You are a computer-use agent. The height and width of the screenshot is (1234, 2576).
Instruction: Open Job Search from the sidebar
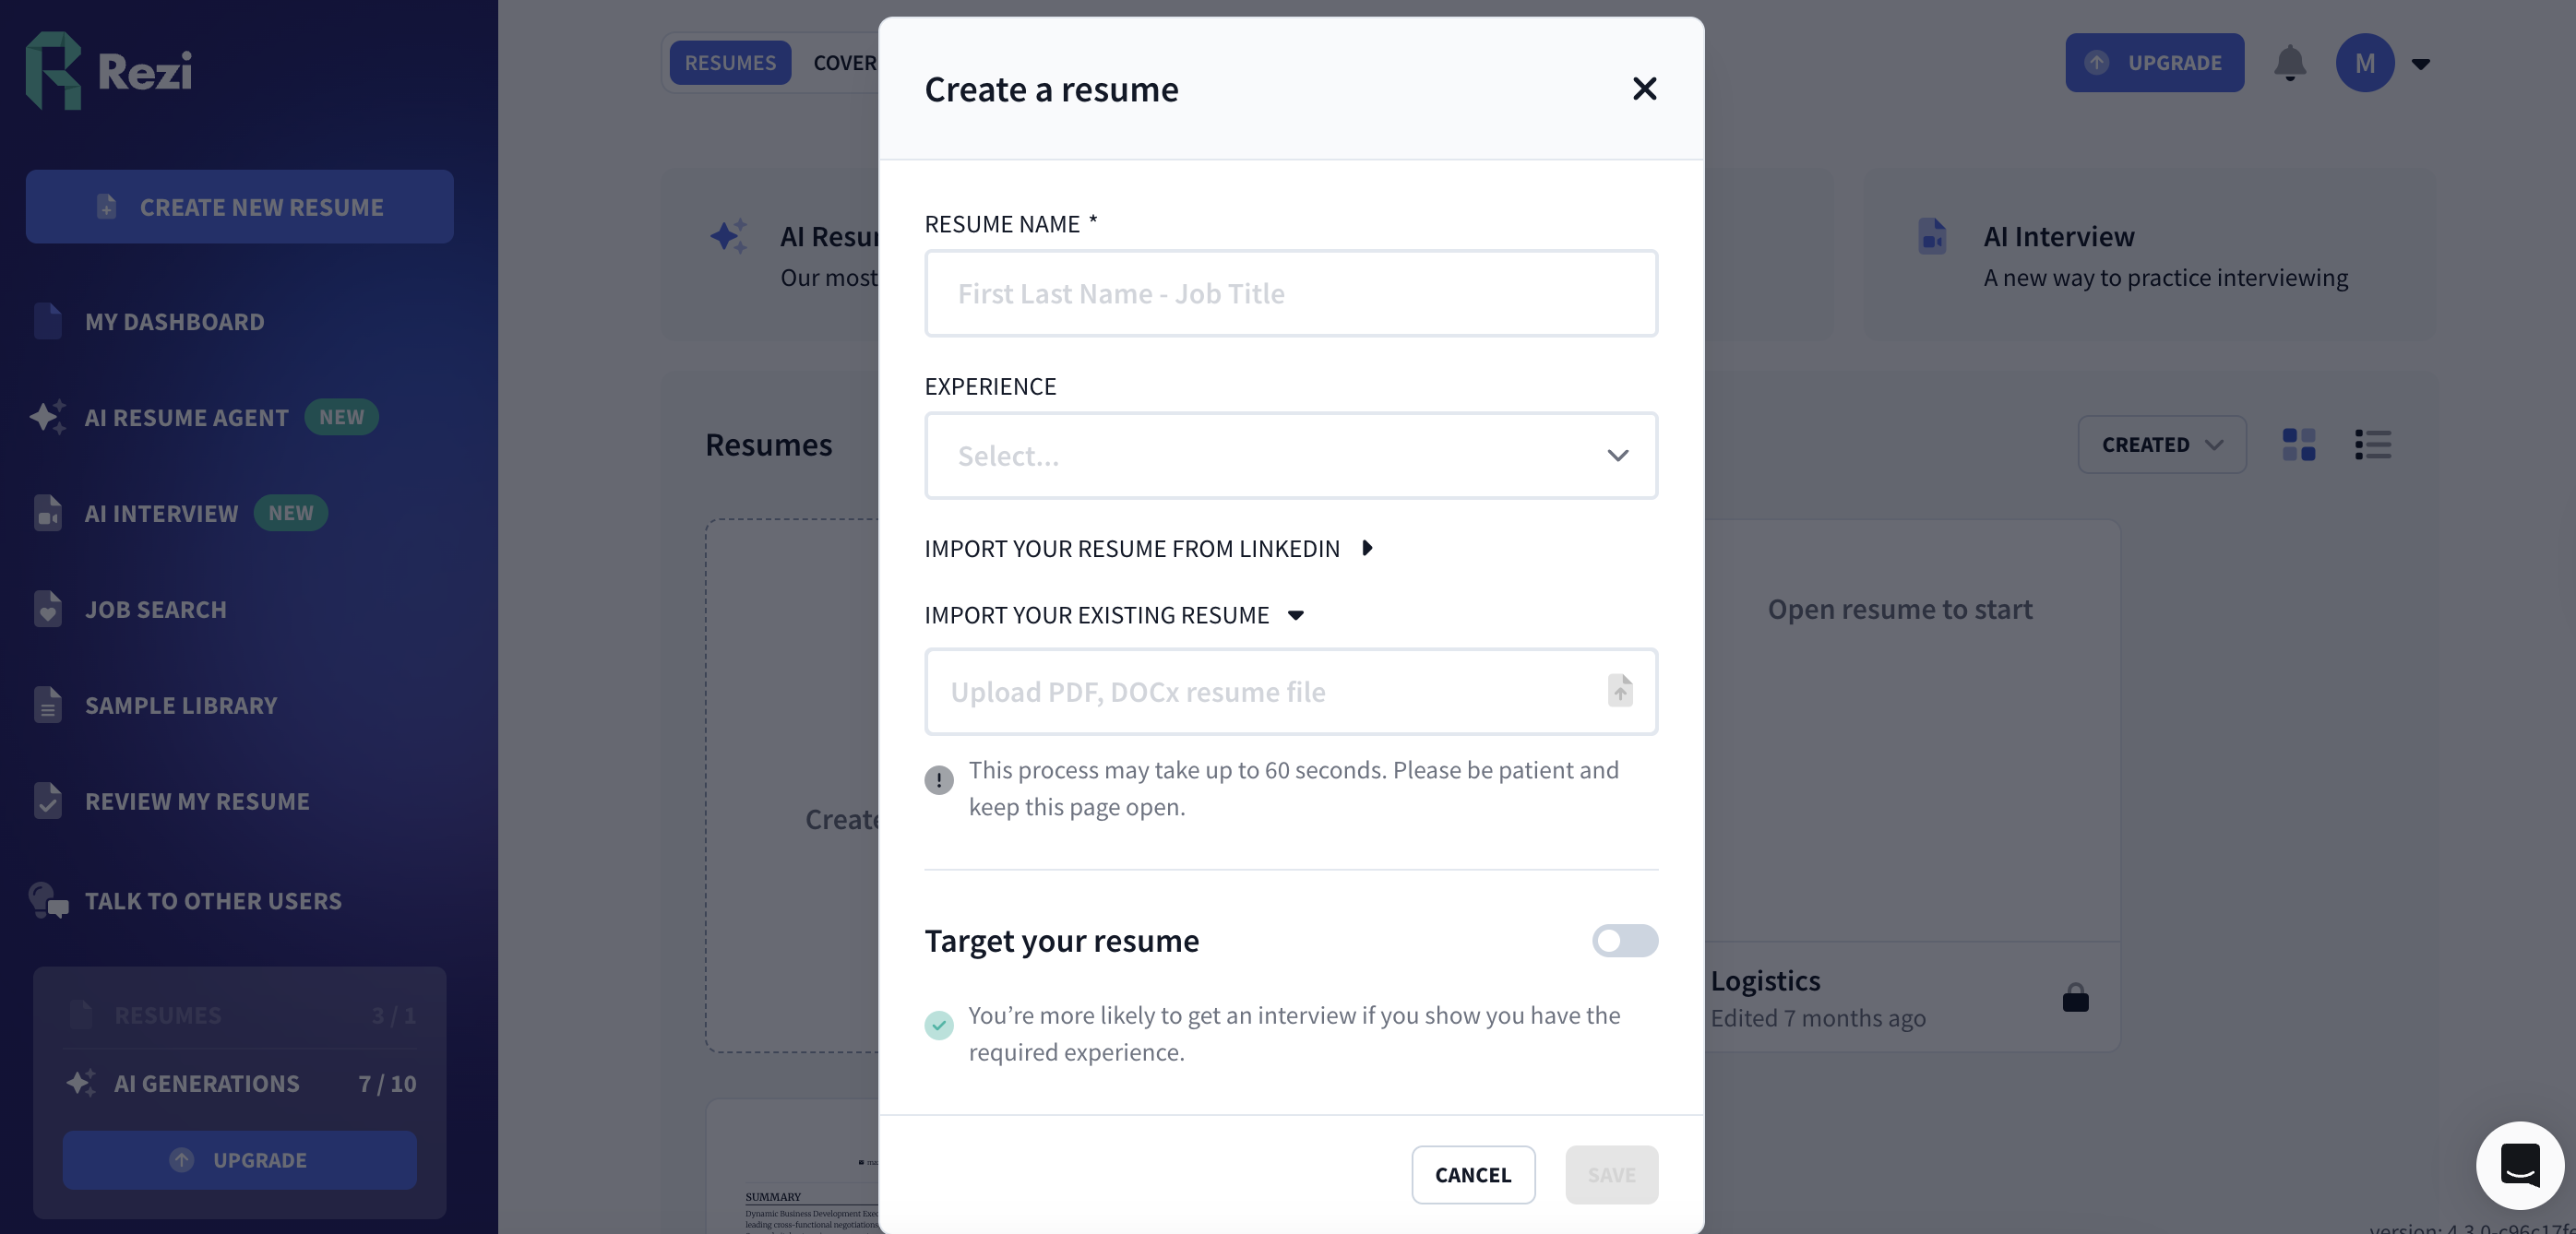tap(155, 609)
